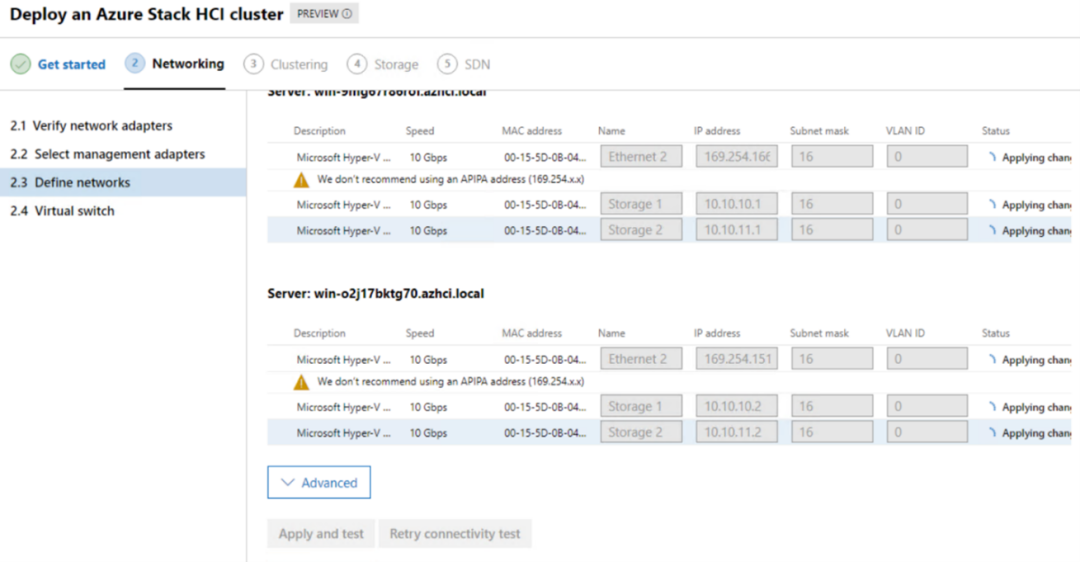1080x562 pixels.
Task: Click Server: win-o2j17bktg70.azhci.local heading
Action: (375, 293)
